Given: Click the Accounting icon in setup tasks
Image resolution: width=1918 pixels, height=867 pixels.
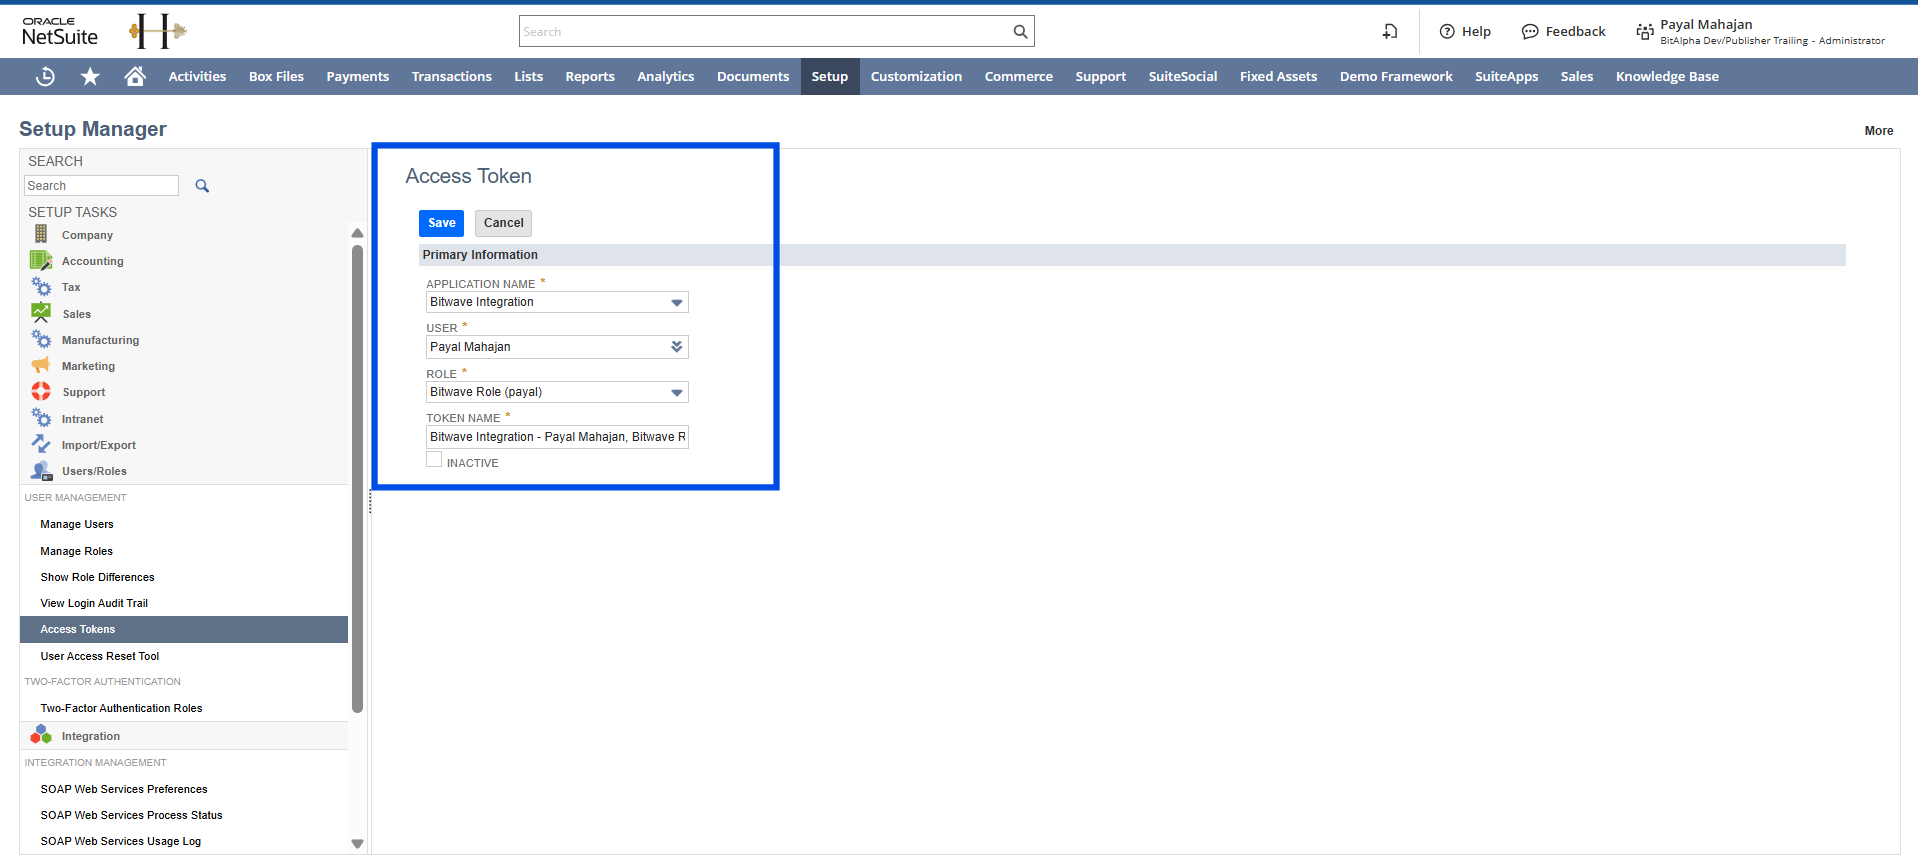Looking at the screenshot, I should tap(41, 260).
